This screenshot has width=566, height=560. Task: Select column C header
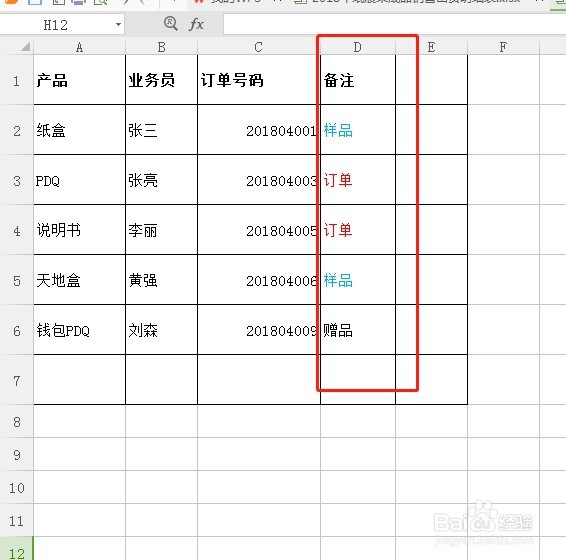pyautogui.click(x=258, y=47)
